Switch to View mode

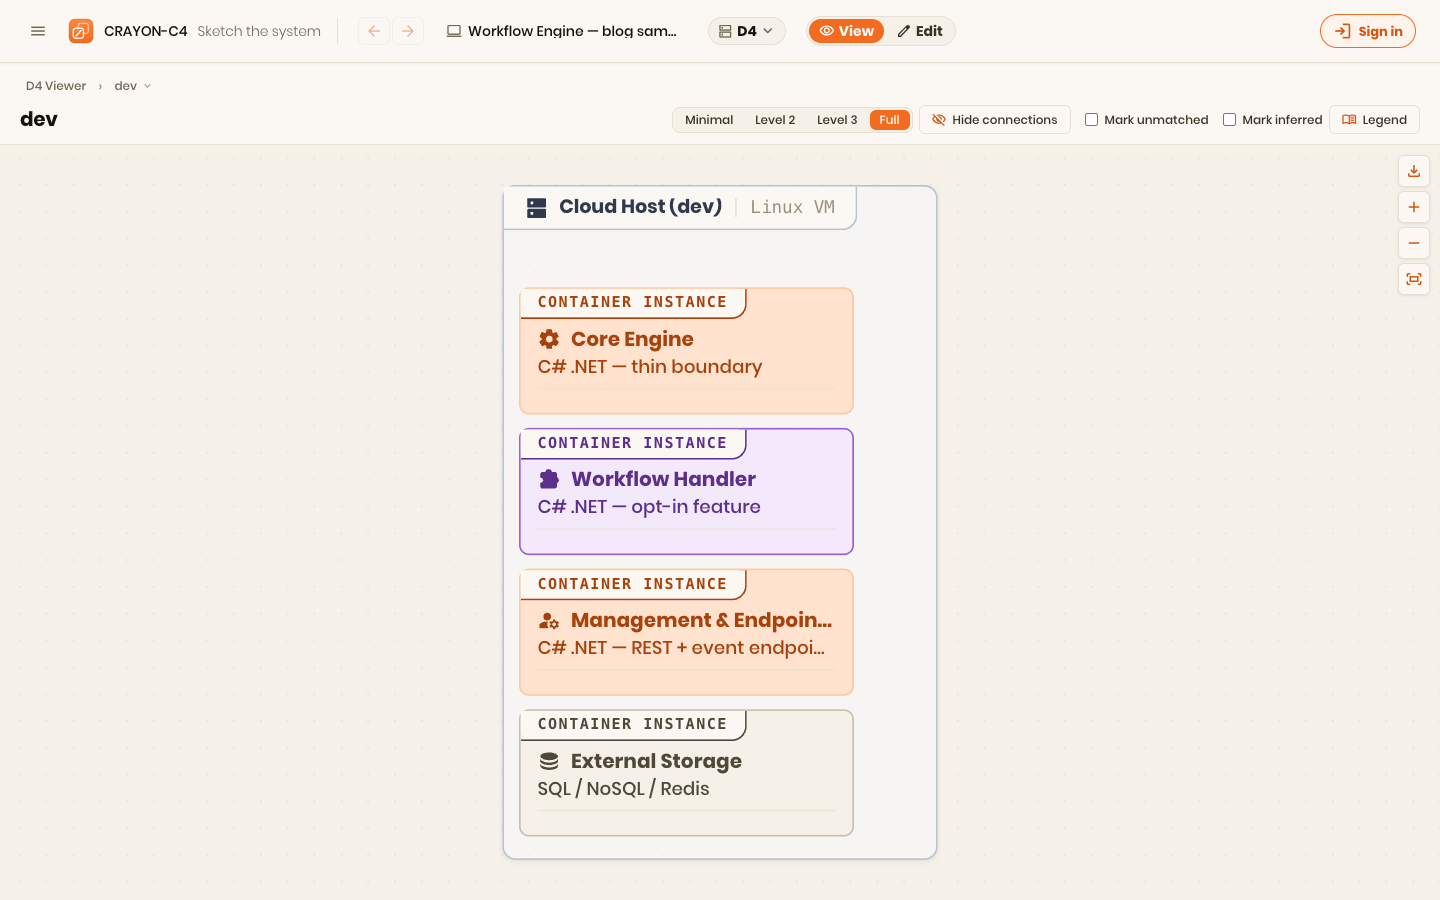[847, 31]
